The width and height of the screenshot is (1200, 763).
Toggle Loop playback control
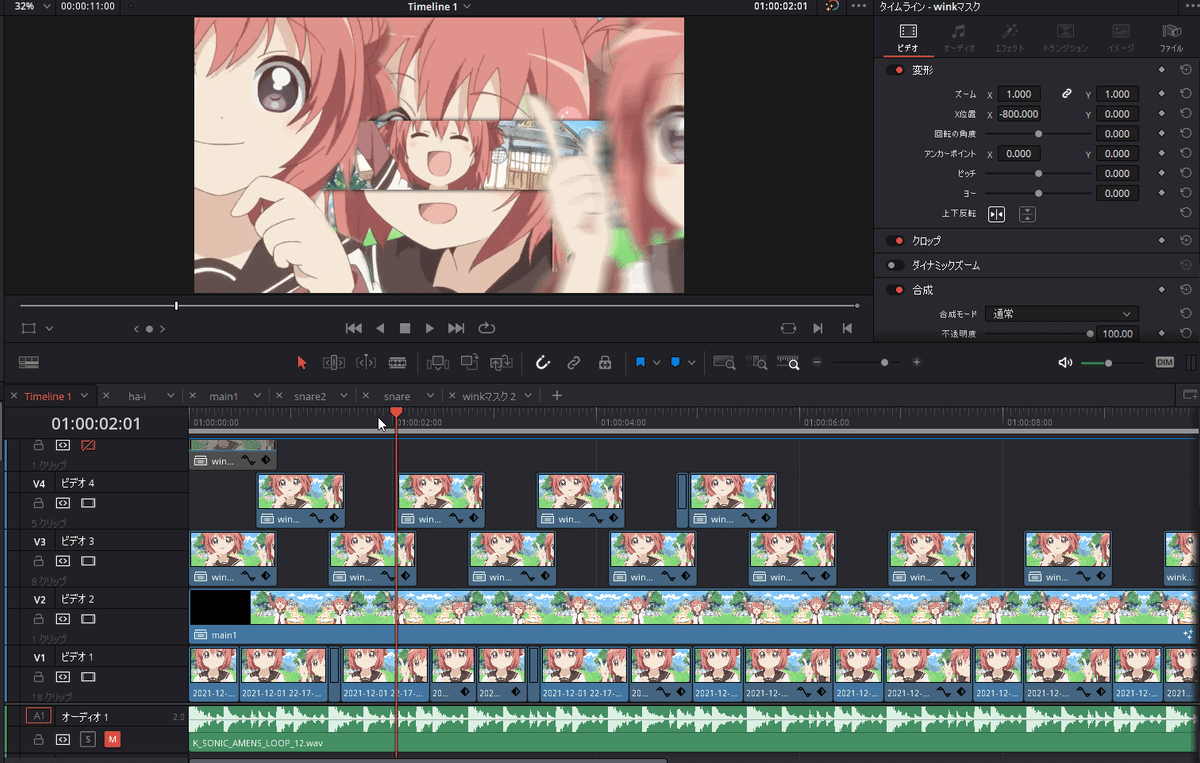click(x=487, y=328)
